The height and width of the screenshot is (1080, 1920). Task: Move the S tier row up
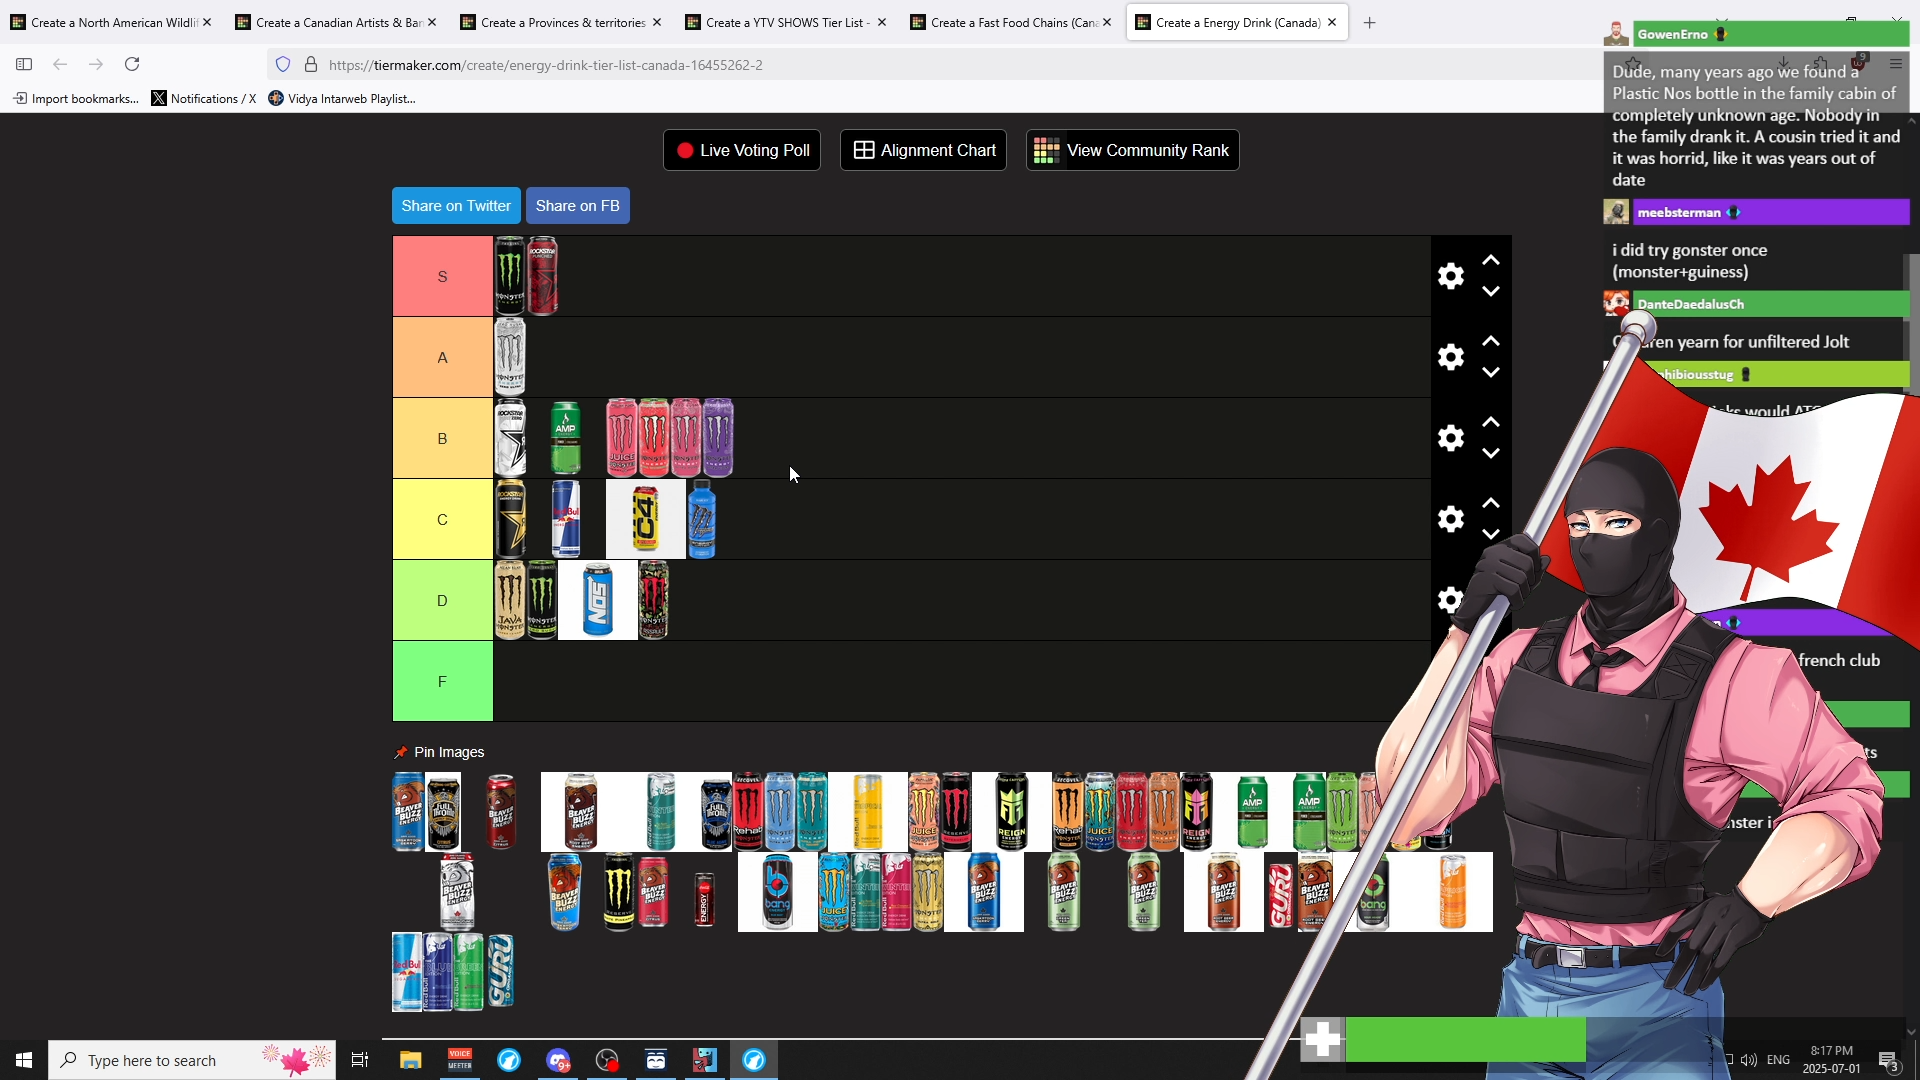[1491, 260]
